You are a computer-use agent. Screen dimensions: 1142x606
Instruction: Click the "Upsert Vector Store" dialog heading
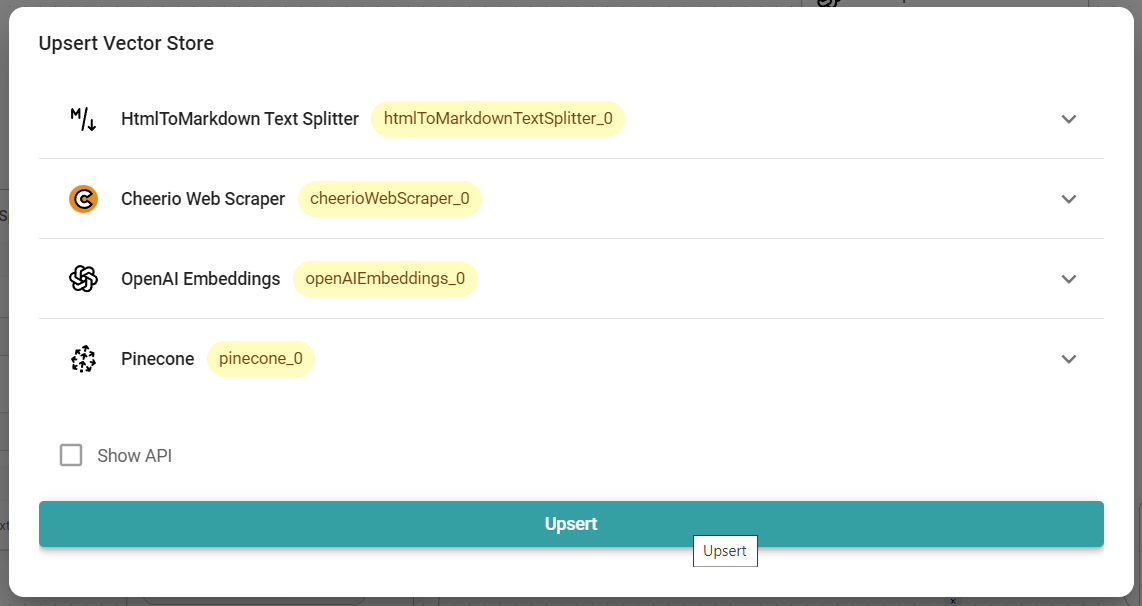[x=126, y=43]
